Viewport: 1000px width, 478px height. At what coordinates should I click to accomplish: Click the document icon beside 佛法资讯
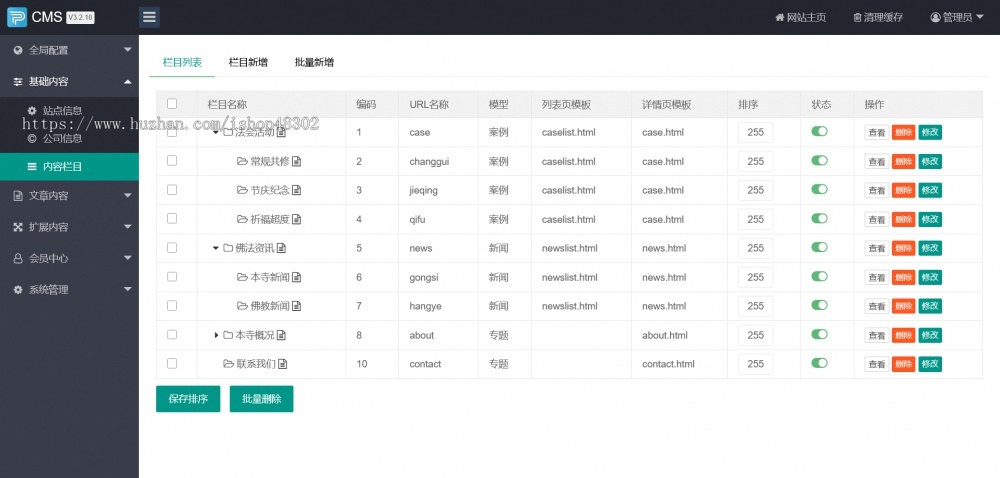pos(281,248)
